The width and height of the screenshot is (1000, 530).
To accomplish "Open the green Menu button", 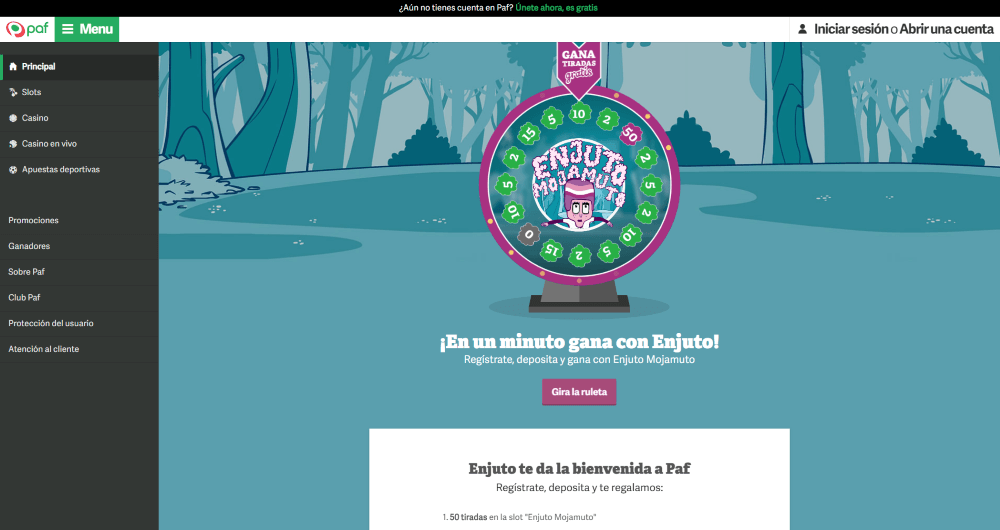I will pos(87,29).
